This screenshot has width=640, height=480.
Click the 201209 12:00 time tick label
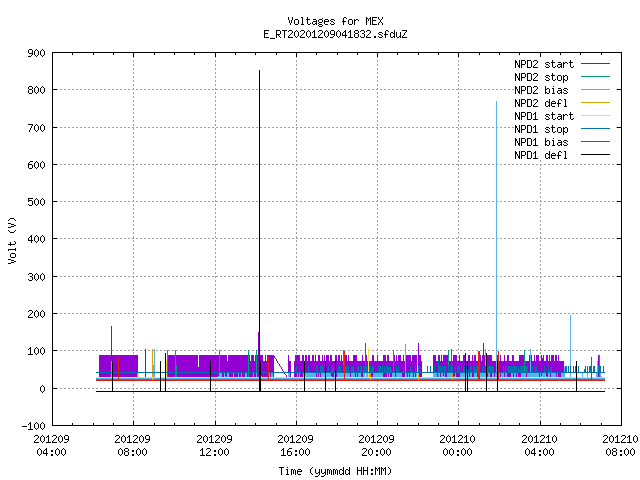214,446
